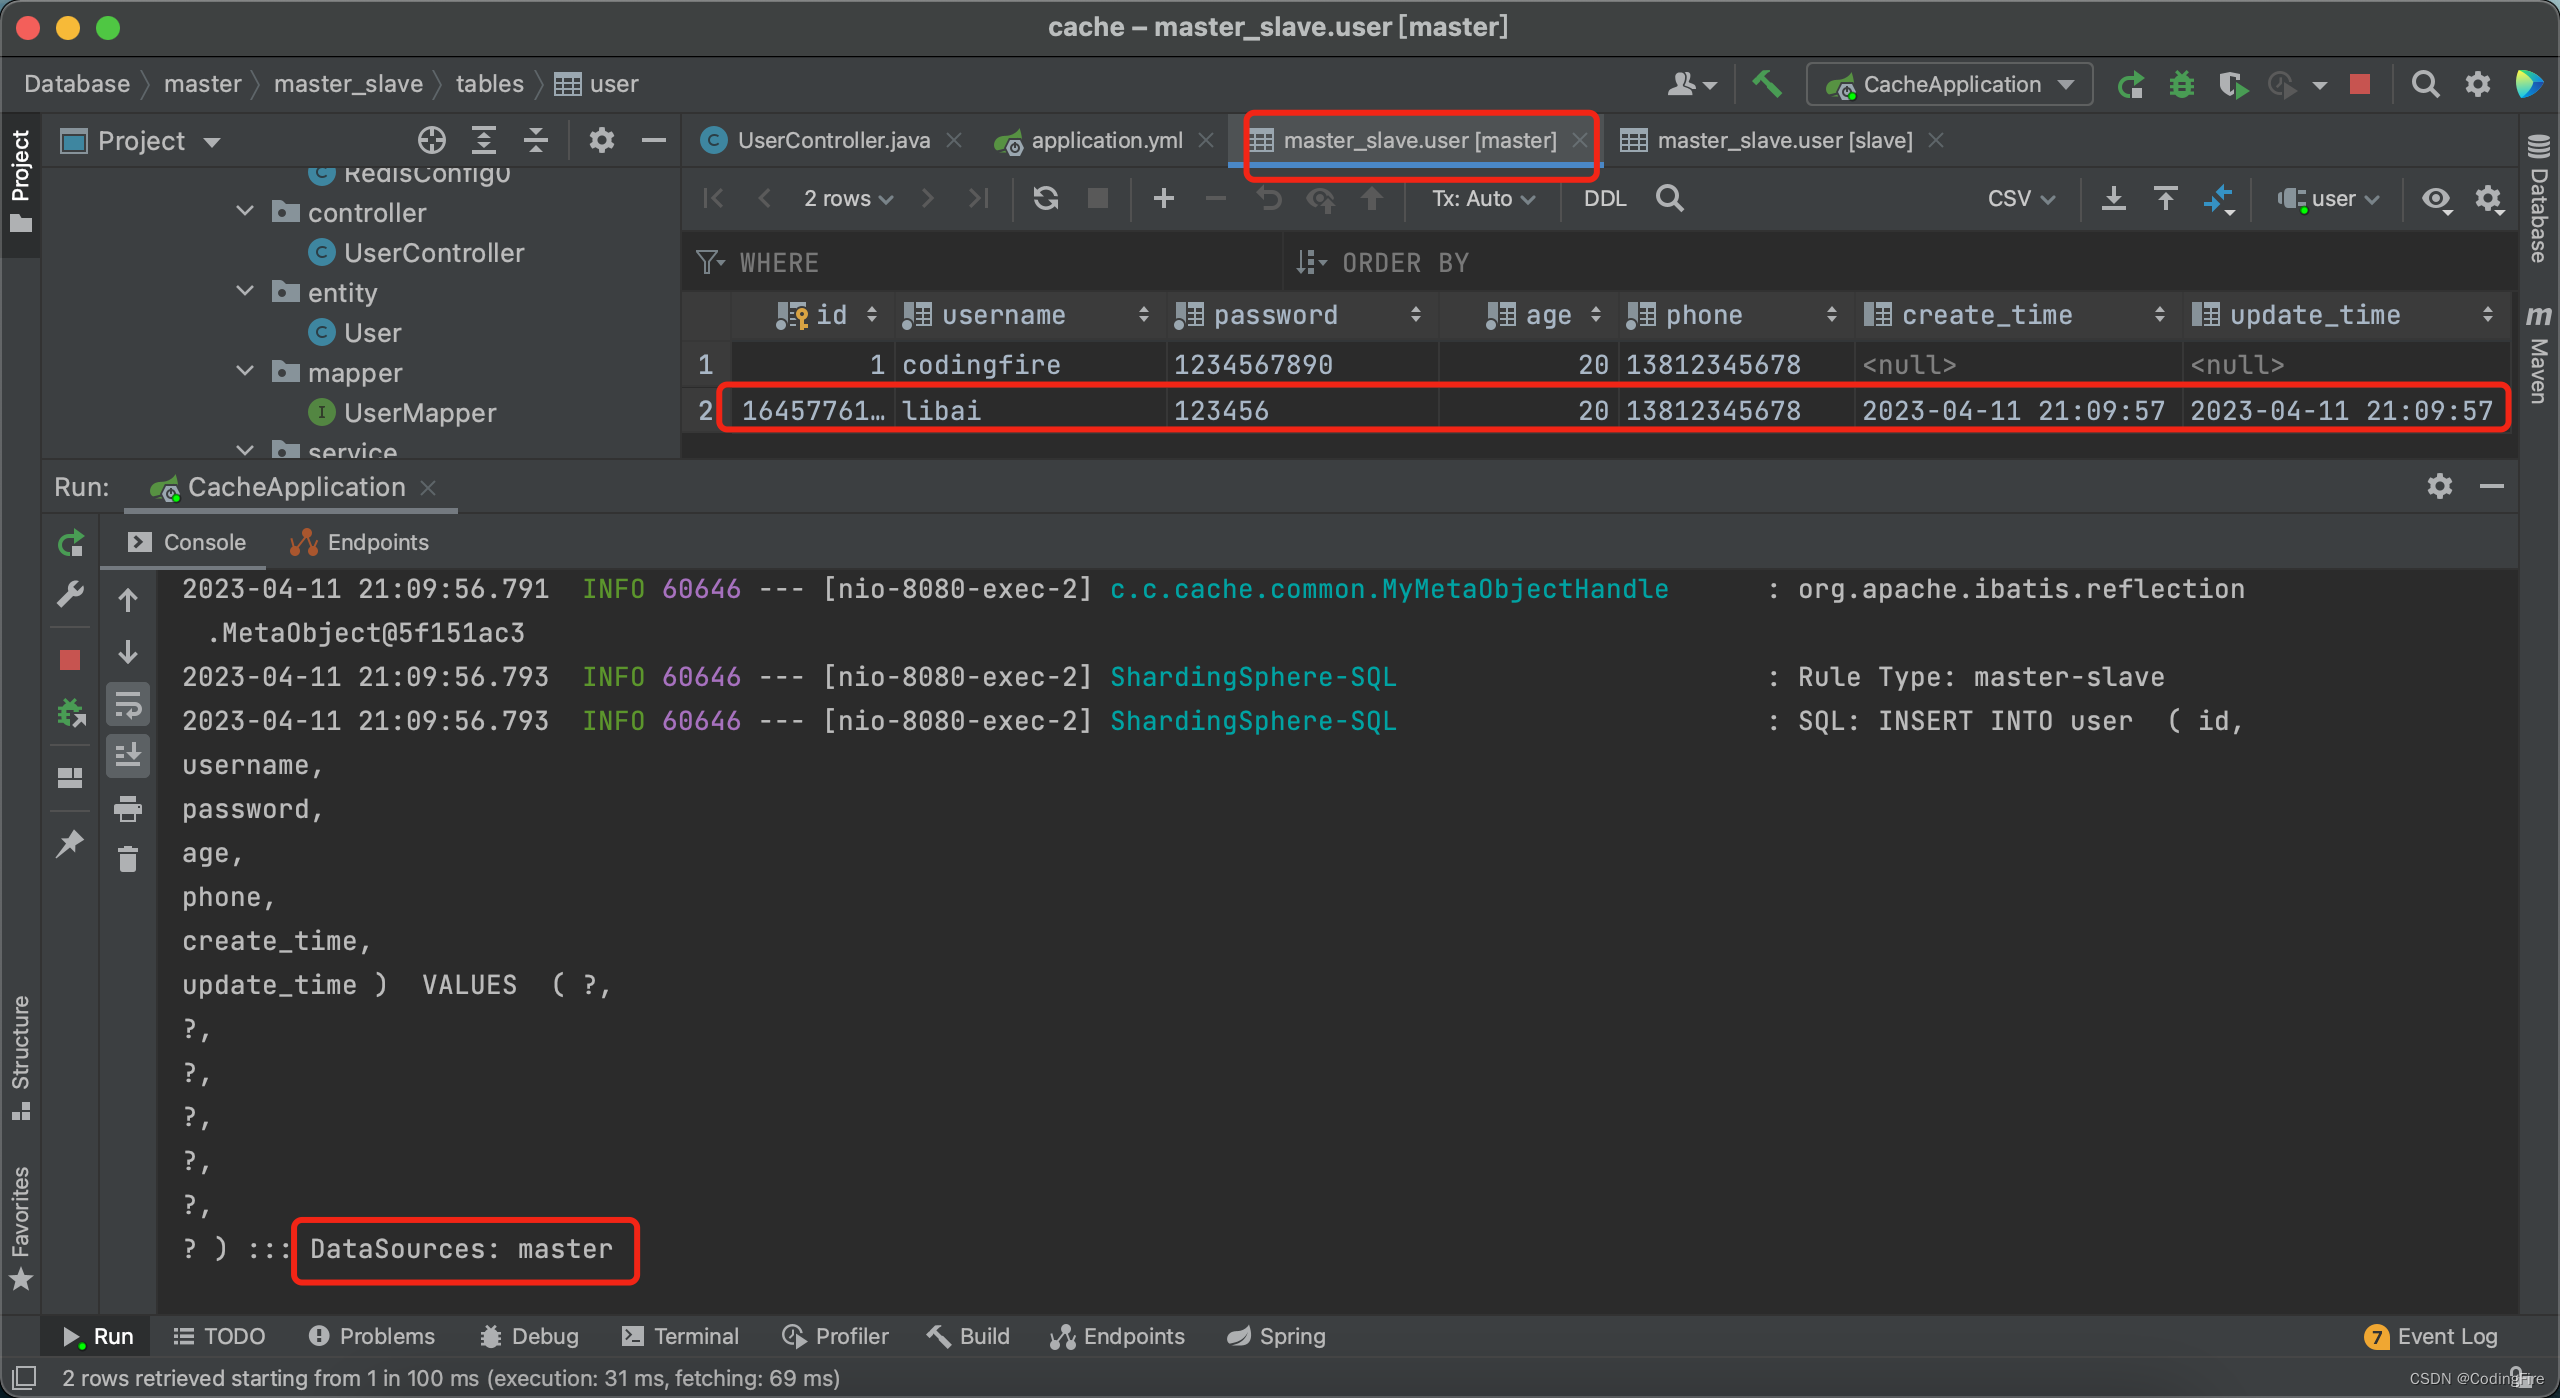Toggle the View Options eye icon
Image resolution: width=2560 pixels, height=1398 pixels.
(2436, 198)
